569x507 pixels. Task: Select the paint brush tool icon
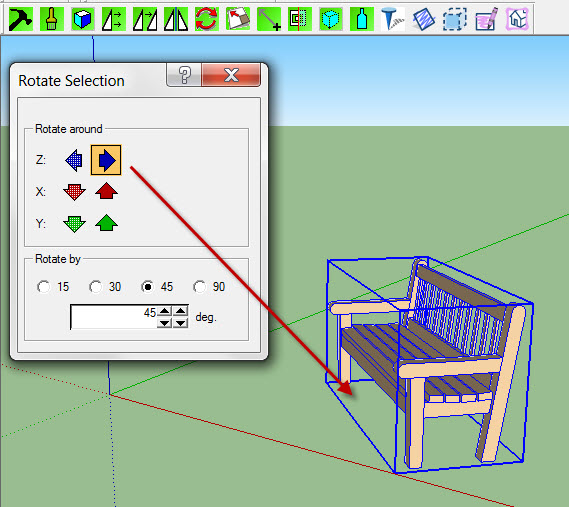52,19
